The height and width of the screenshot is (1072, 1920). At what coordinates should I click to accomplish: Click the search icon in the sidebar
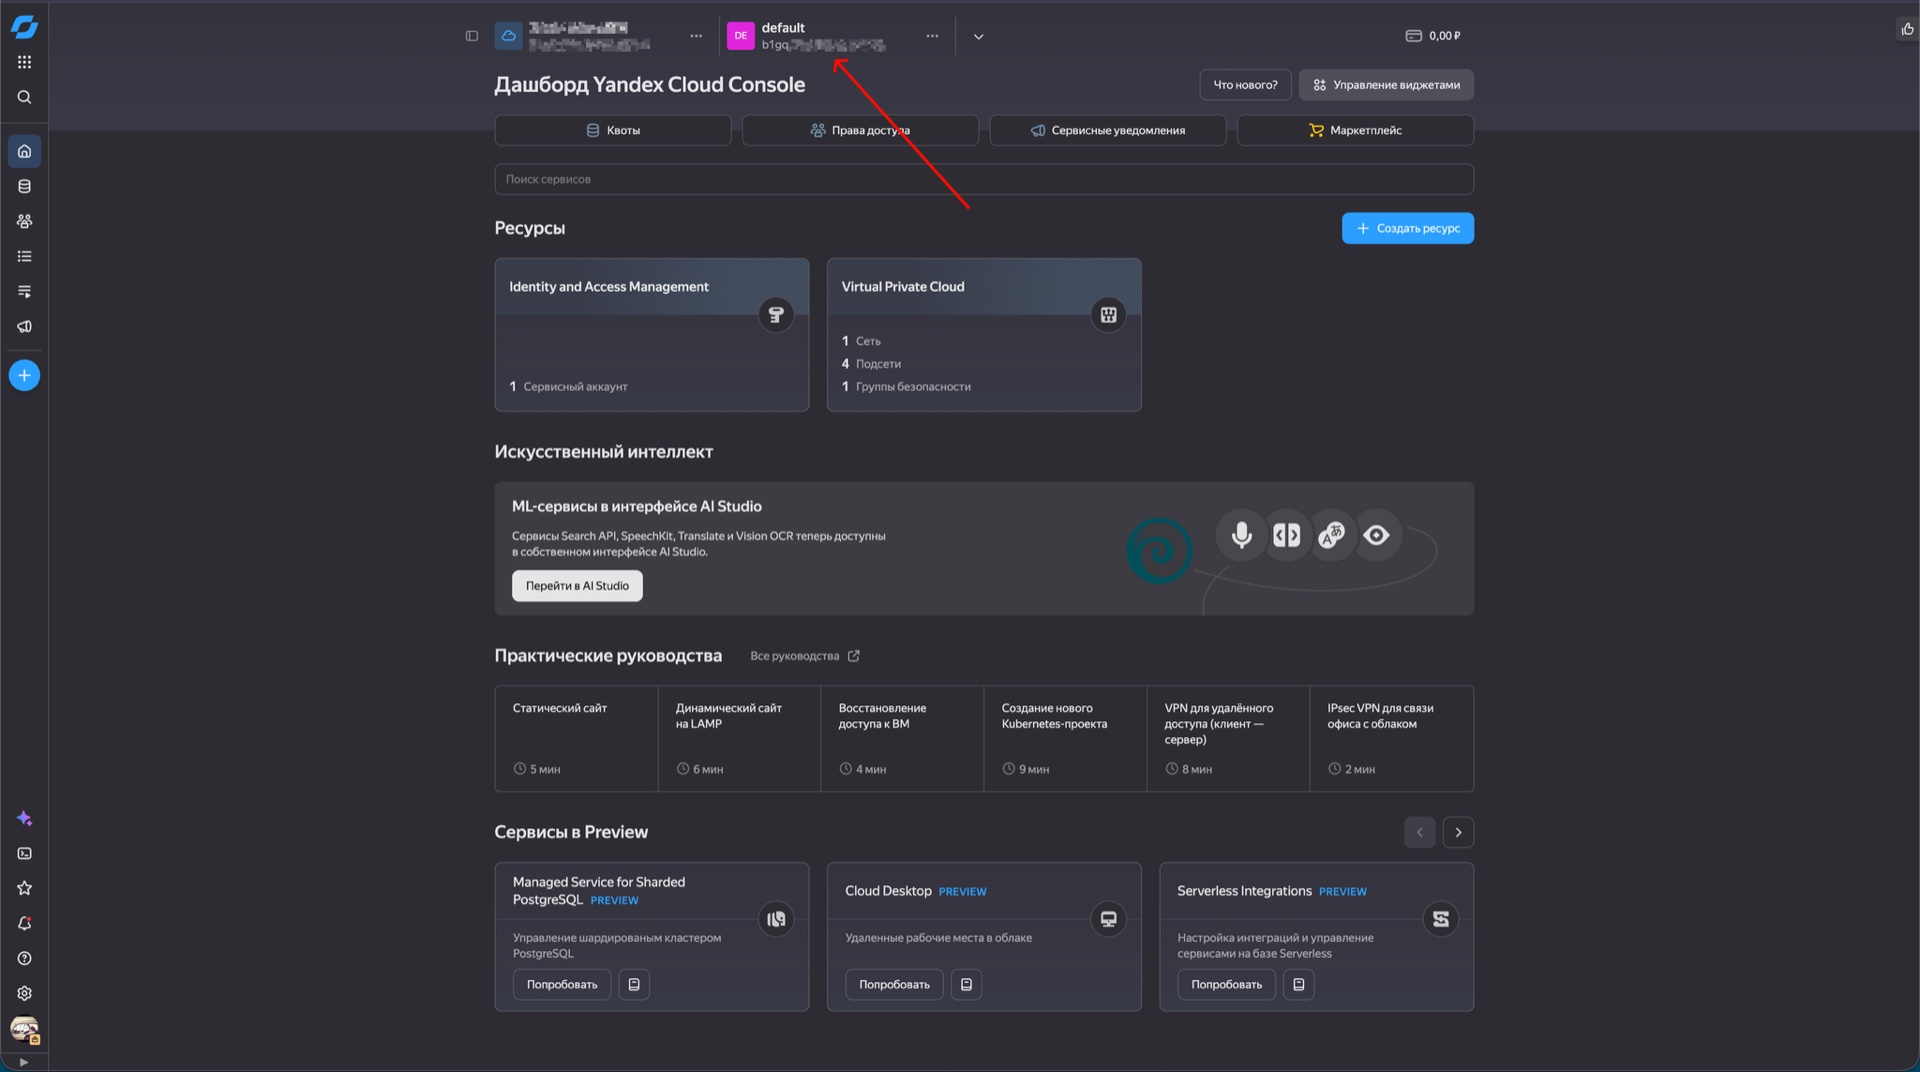coord(25,97)
